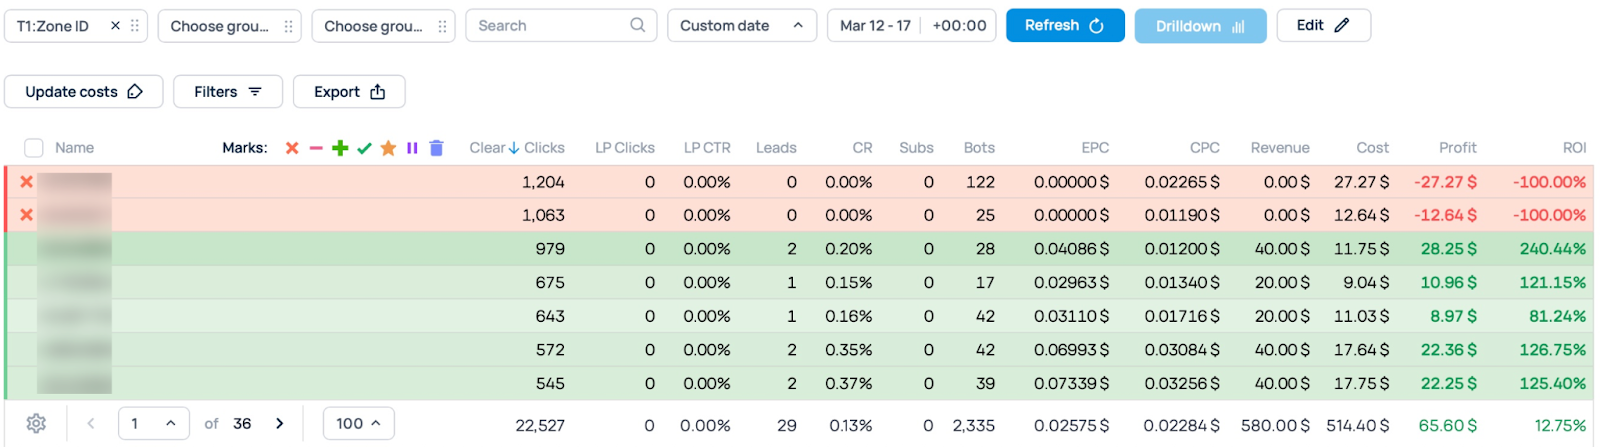Sort by the Clicks column header
This screenshot has width=1600, height=447.
(544, 148)
